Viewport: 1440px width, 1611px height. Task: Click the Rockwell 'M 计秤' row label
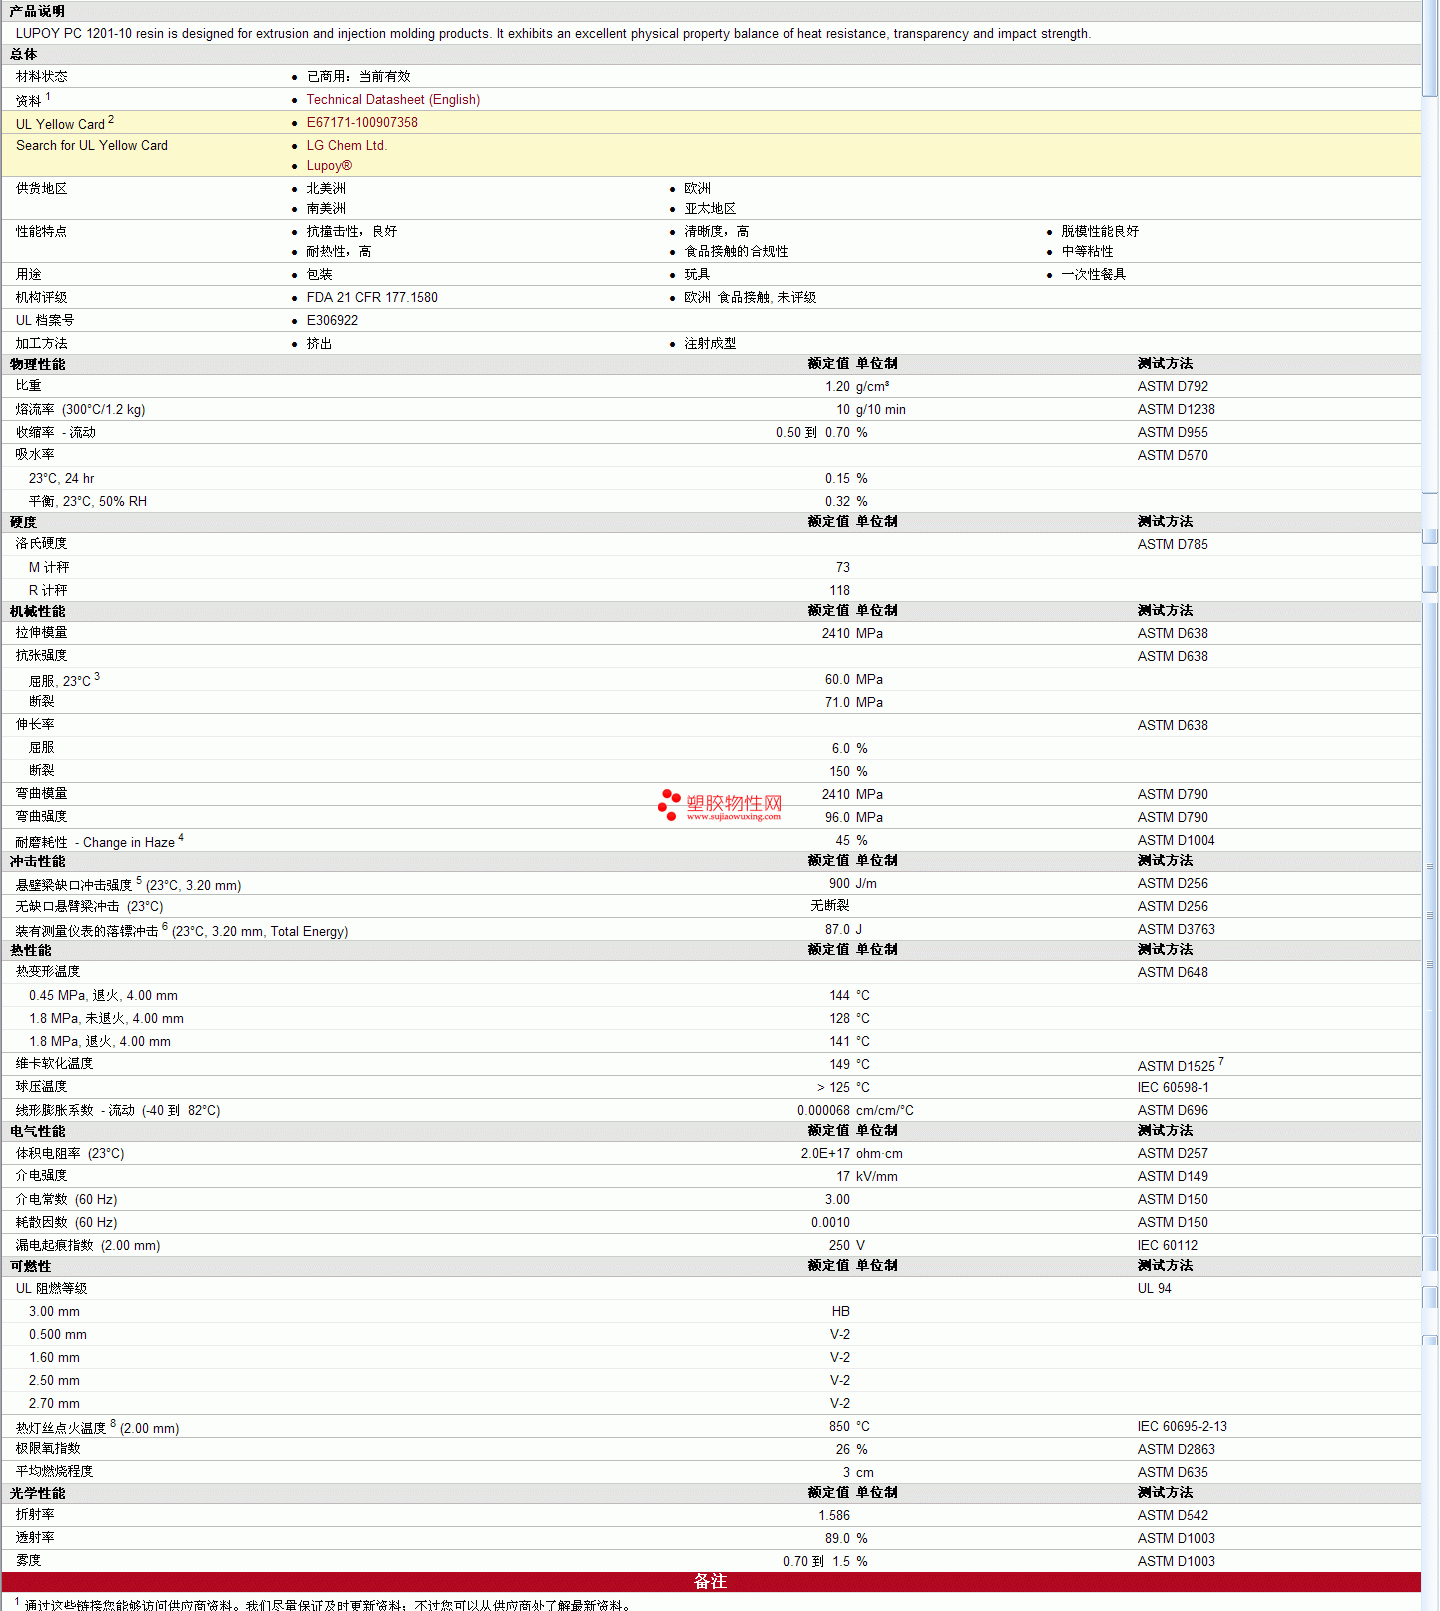click(49, 568)
